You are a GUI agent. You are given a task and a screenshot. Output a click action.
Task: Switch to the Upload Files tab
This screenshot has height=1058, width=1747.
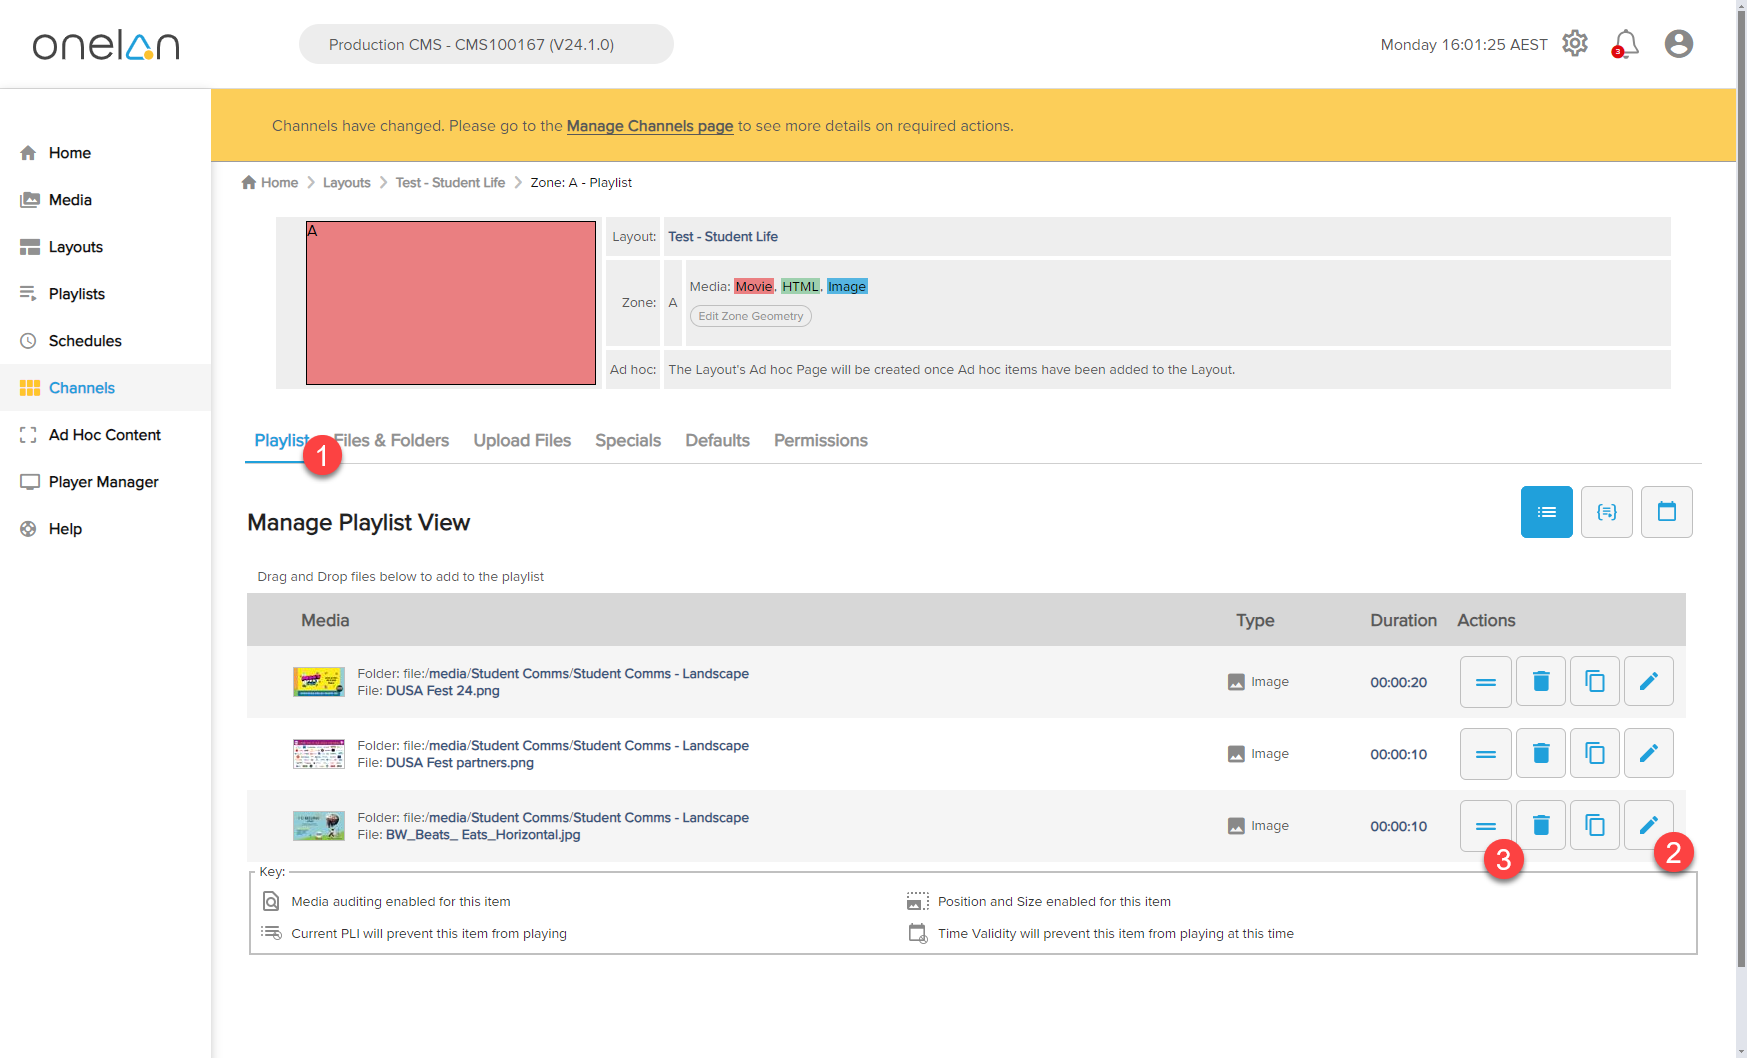tap(522, 441)
